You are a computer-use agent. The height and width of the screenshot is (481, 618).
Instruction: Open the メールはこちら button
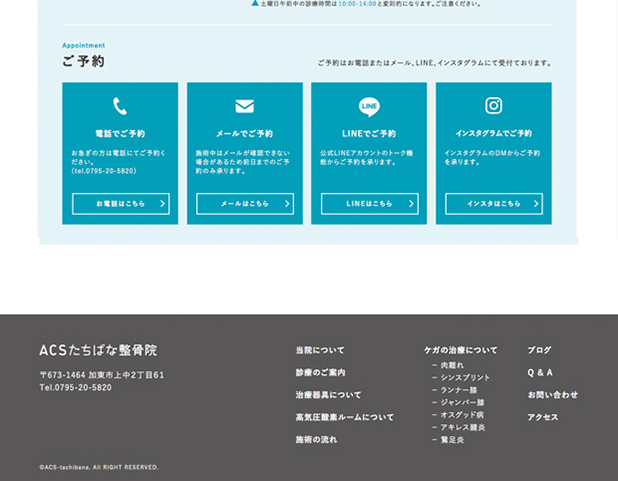(245, 204)
